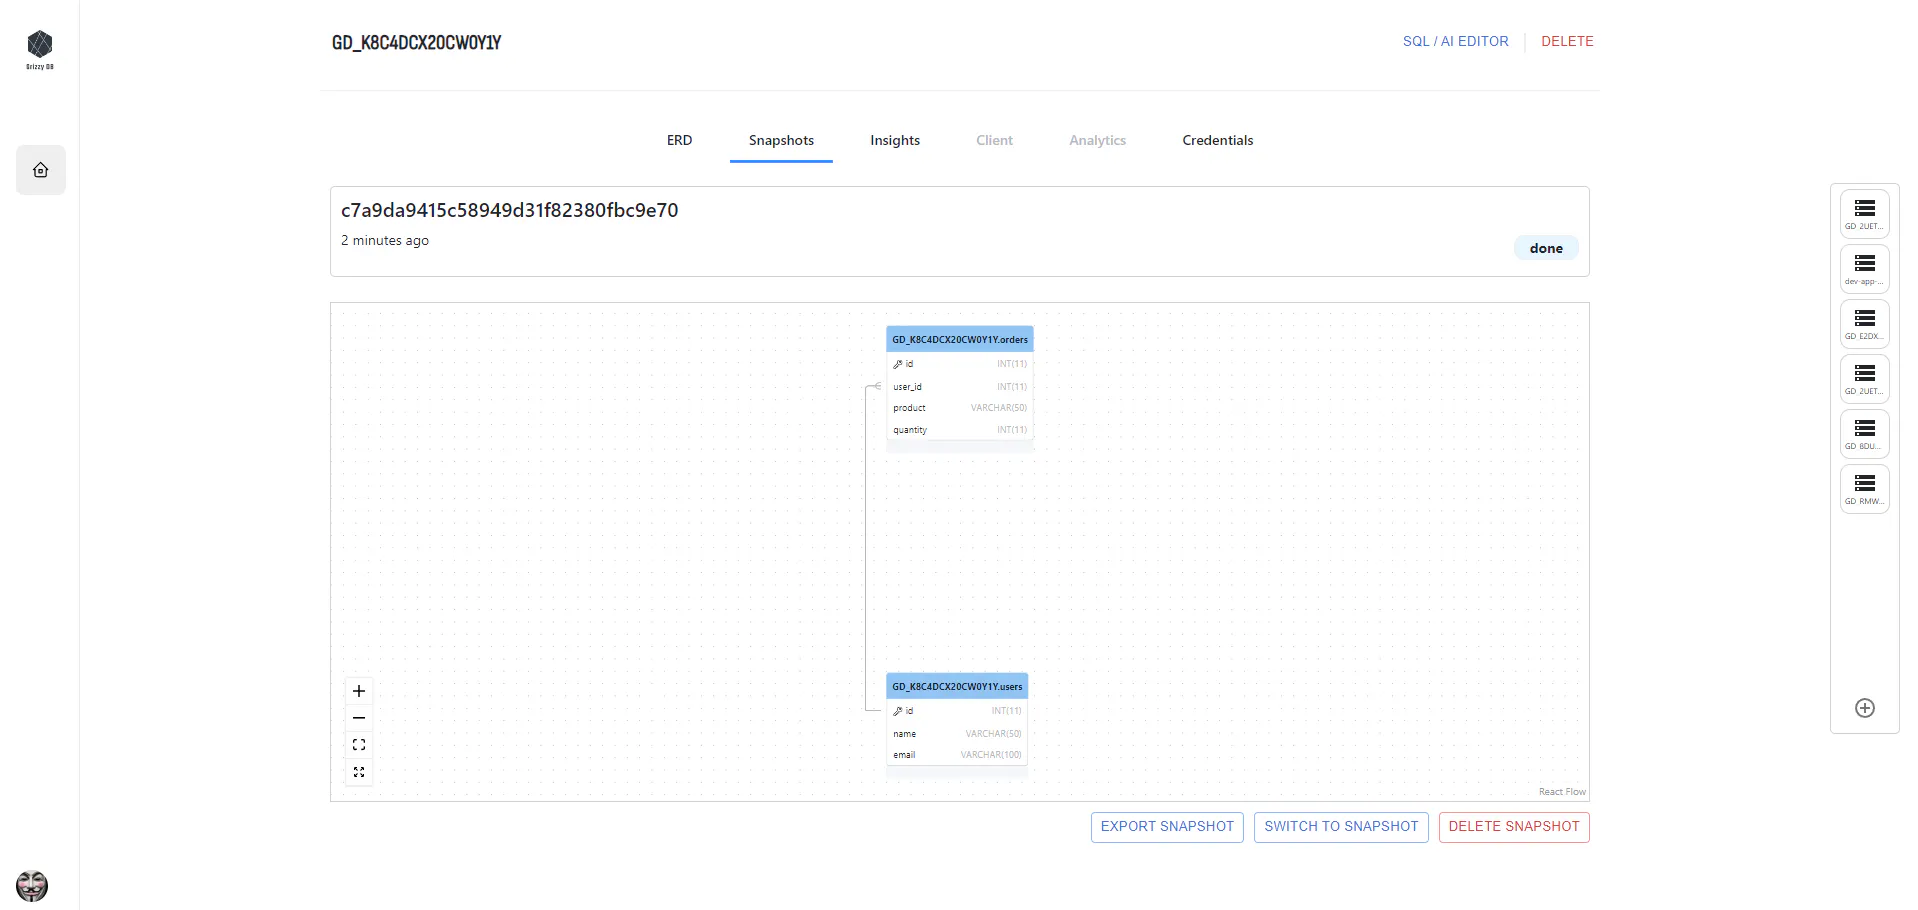Select the users table header node

957,686
